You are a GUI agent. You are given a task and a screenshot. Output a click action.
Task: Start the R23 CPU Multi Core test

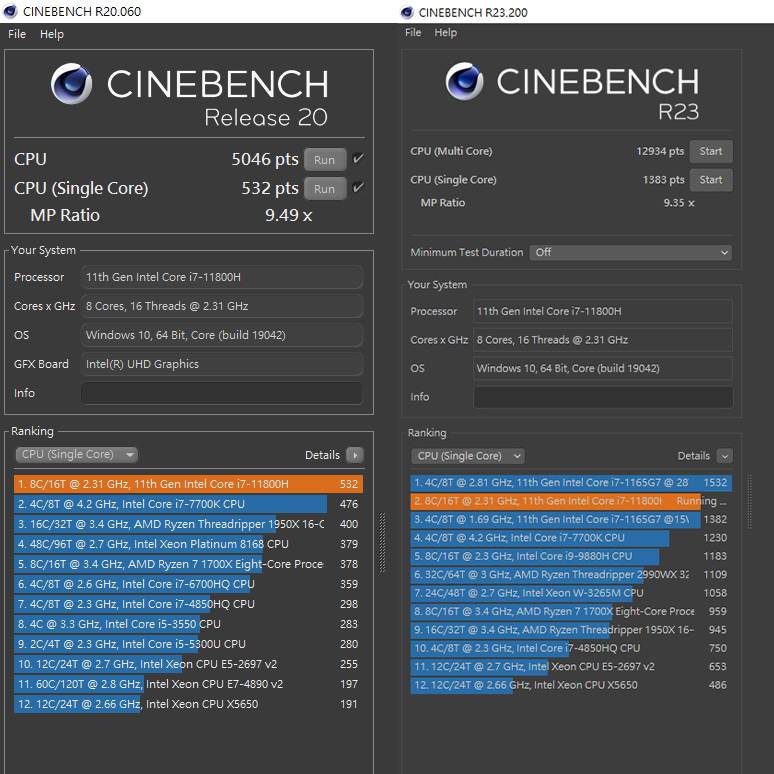coord(711,151)
